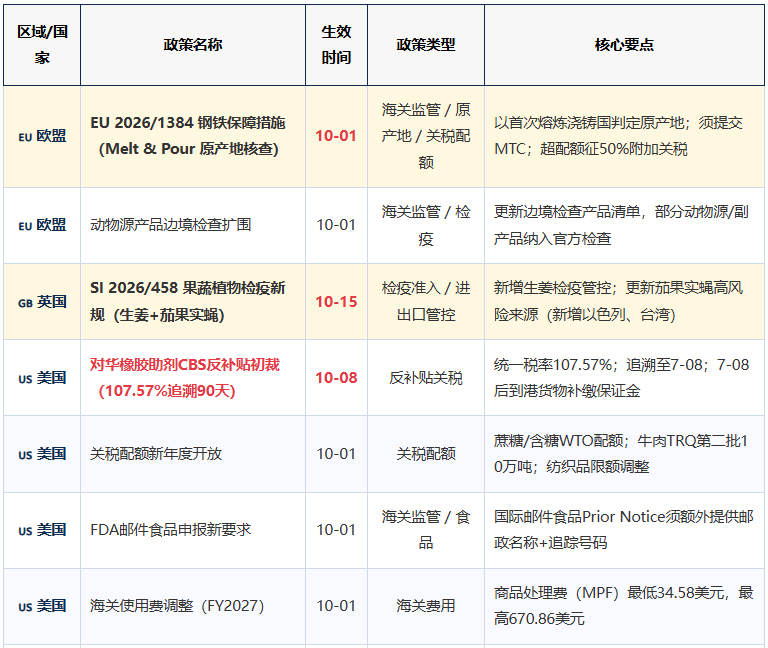This screenshot has height=648, width=768.
Task: Click the red 10-08 effective date
Action: [x=336, y=378]
